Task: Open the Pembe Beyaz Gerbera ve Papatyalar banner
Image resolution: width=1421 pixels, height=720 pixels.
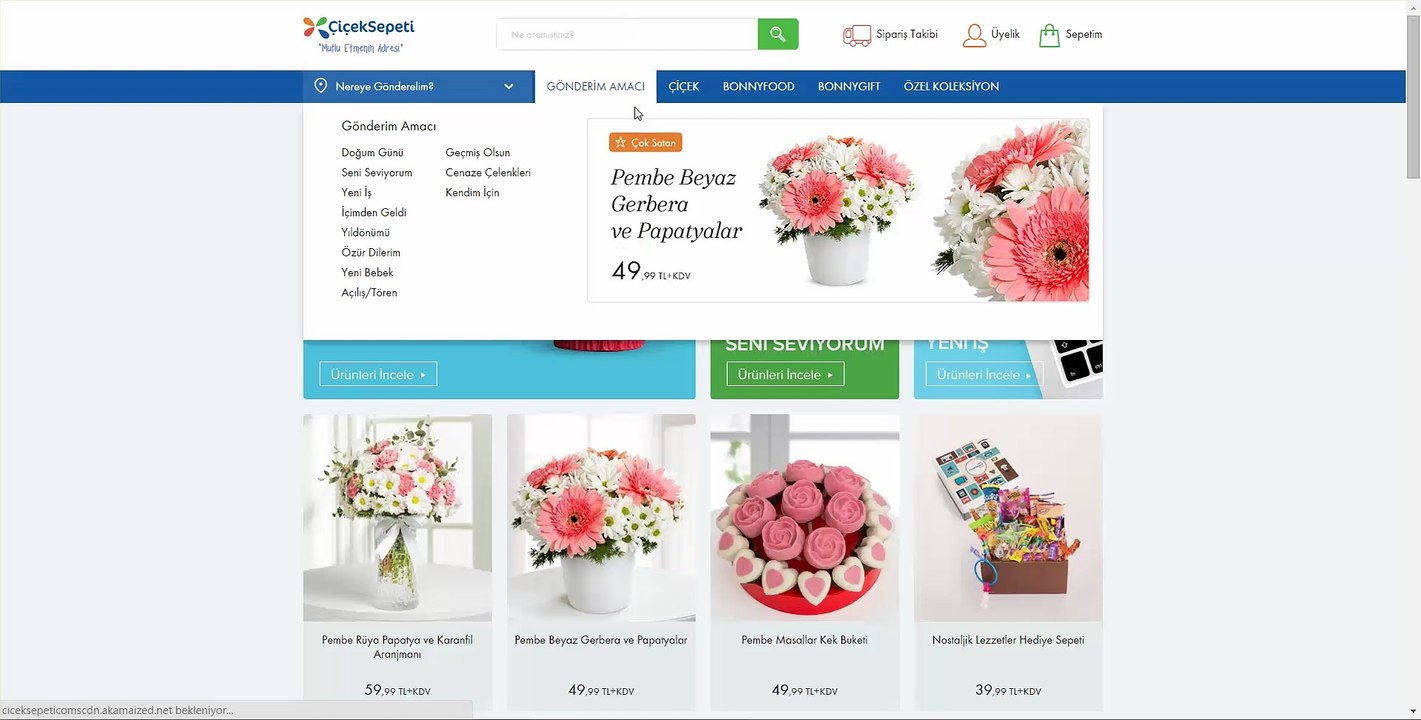Action: point(838,210)
